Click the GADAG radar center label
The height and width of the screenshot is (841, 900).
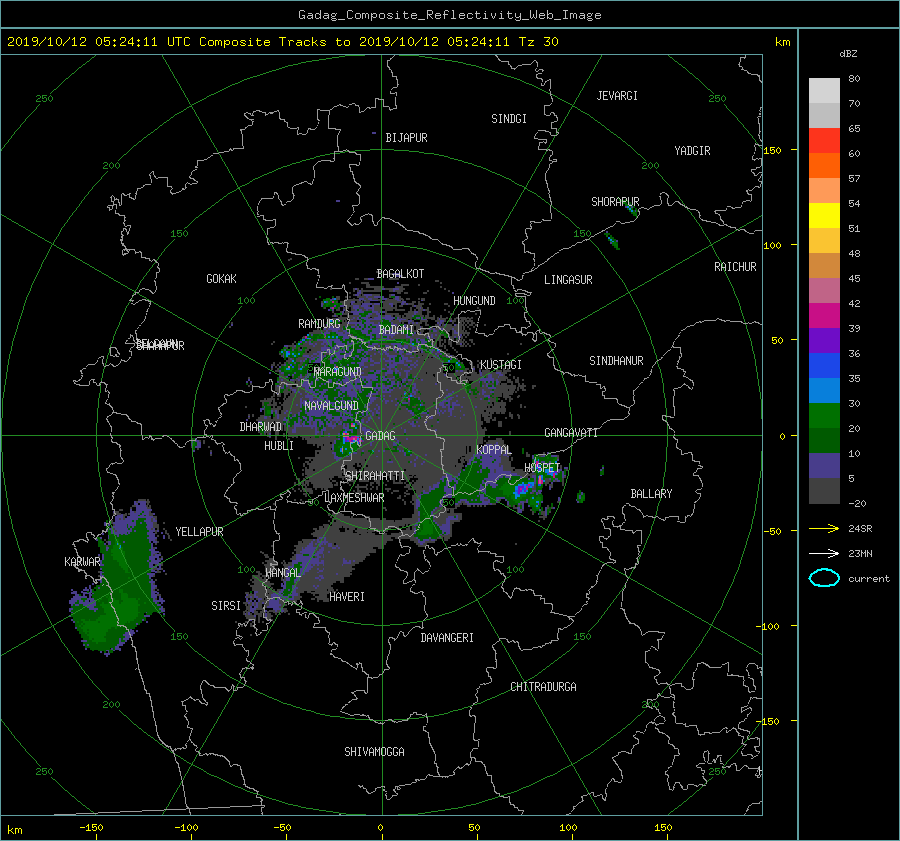pos(380,436)
